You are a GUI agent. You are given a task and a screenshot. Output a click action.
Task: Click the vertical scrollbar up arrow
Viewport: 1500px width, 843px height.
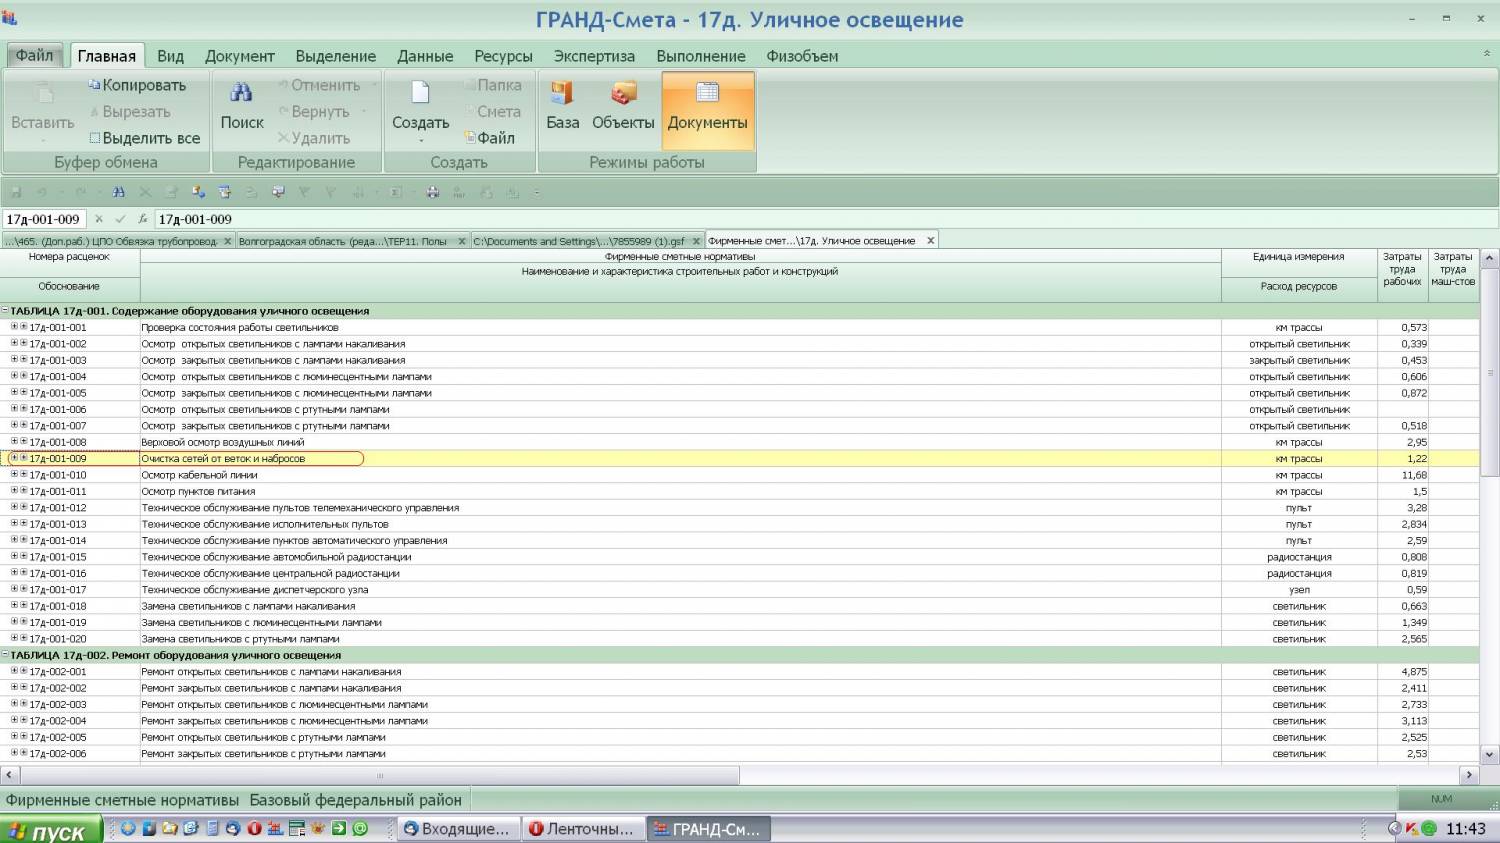[x=1489, y=258]
